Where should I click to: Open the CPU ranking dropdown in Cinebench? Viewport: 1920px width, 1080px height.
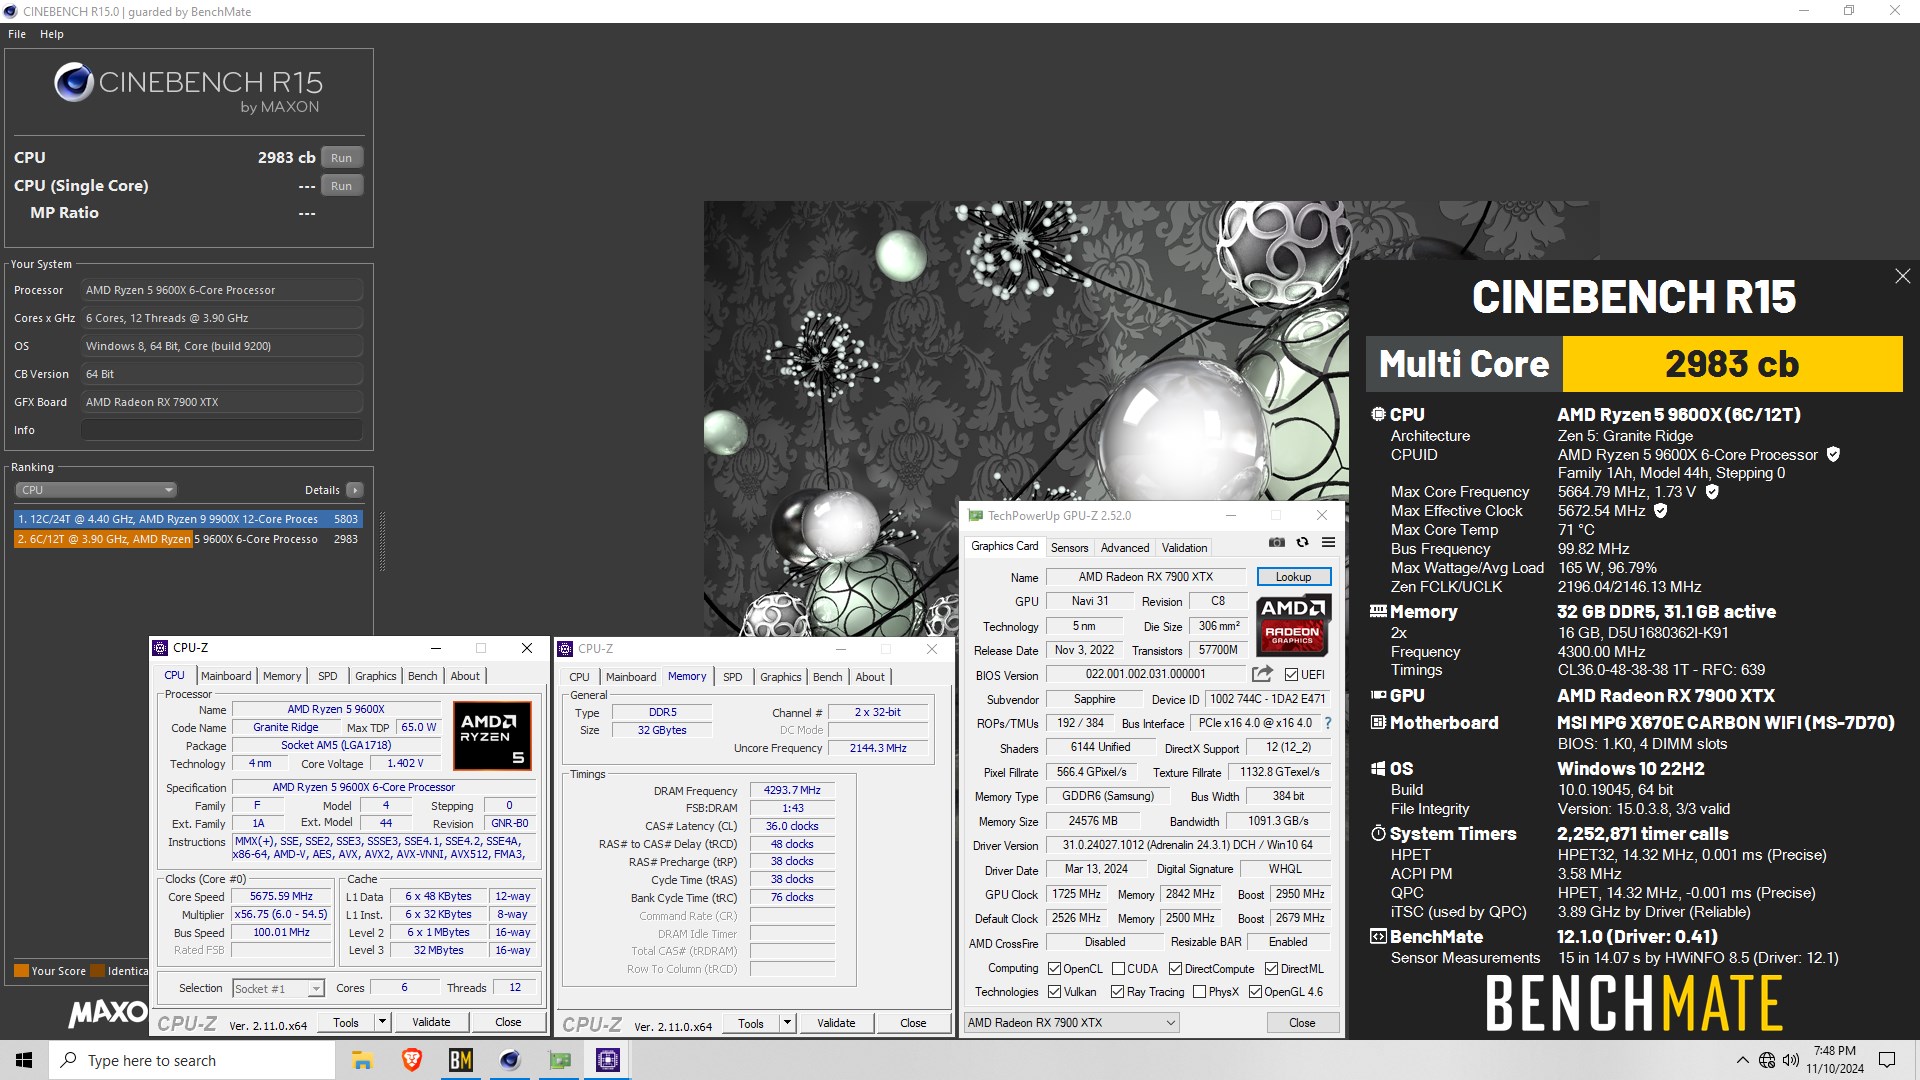point(96,490)
